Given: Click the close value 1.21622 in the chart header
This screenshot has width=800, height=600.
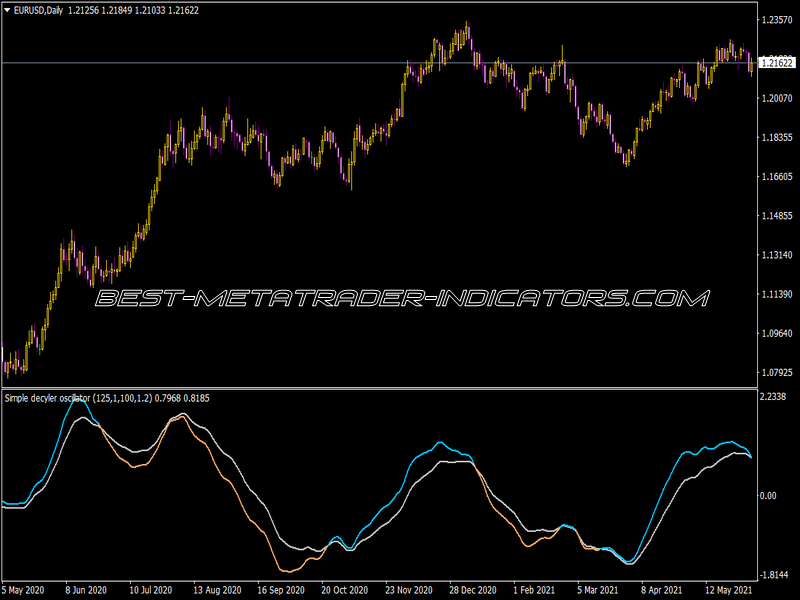Looking at the screenshot, I should pyautogui.click(x=184, y=10).
